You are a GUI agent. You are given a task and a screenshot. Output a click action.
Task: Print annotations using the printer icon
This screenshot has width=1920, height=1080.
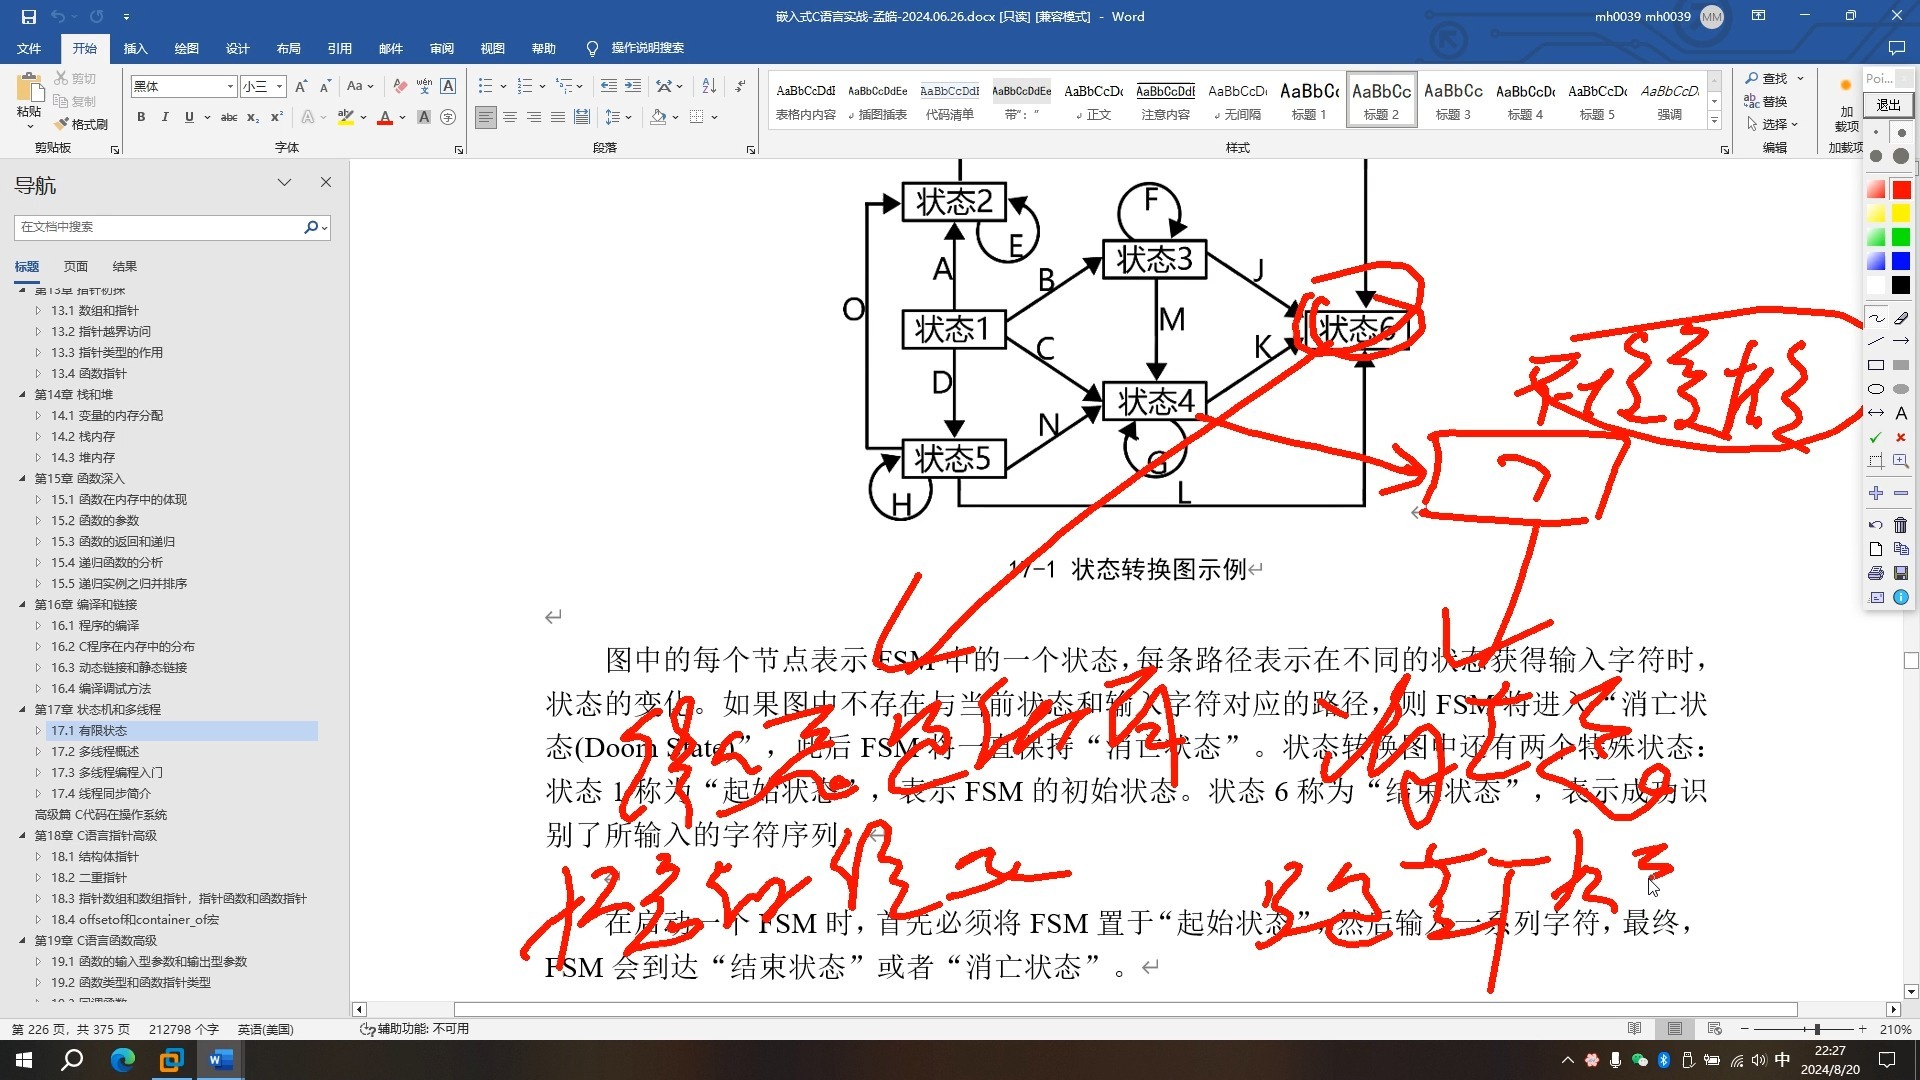tap(1876, 573)
